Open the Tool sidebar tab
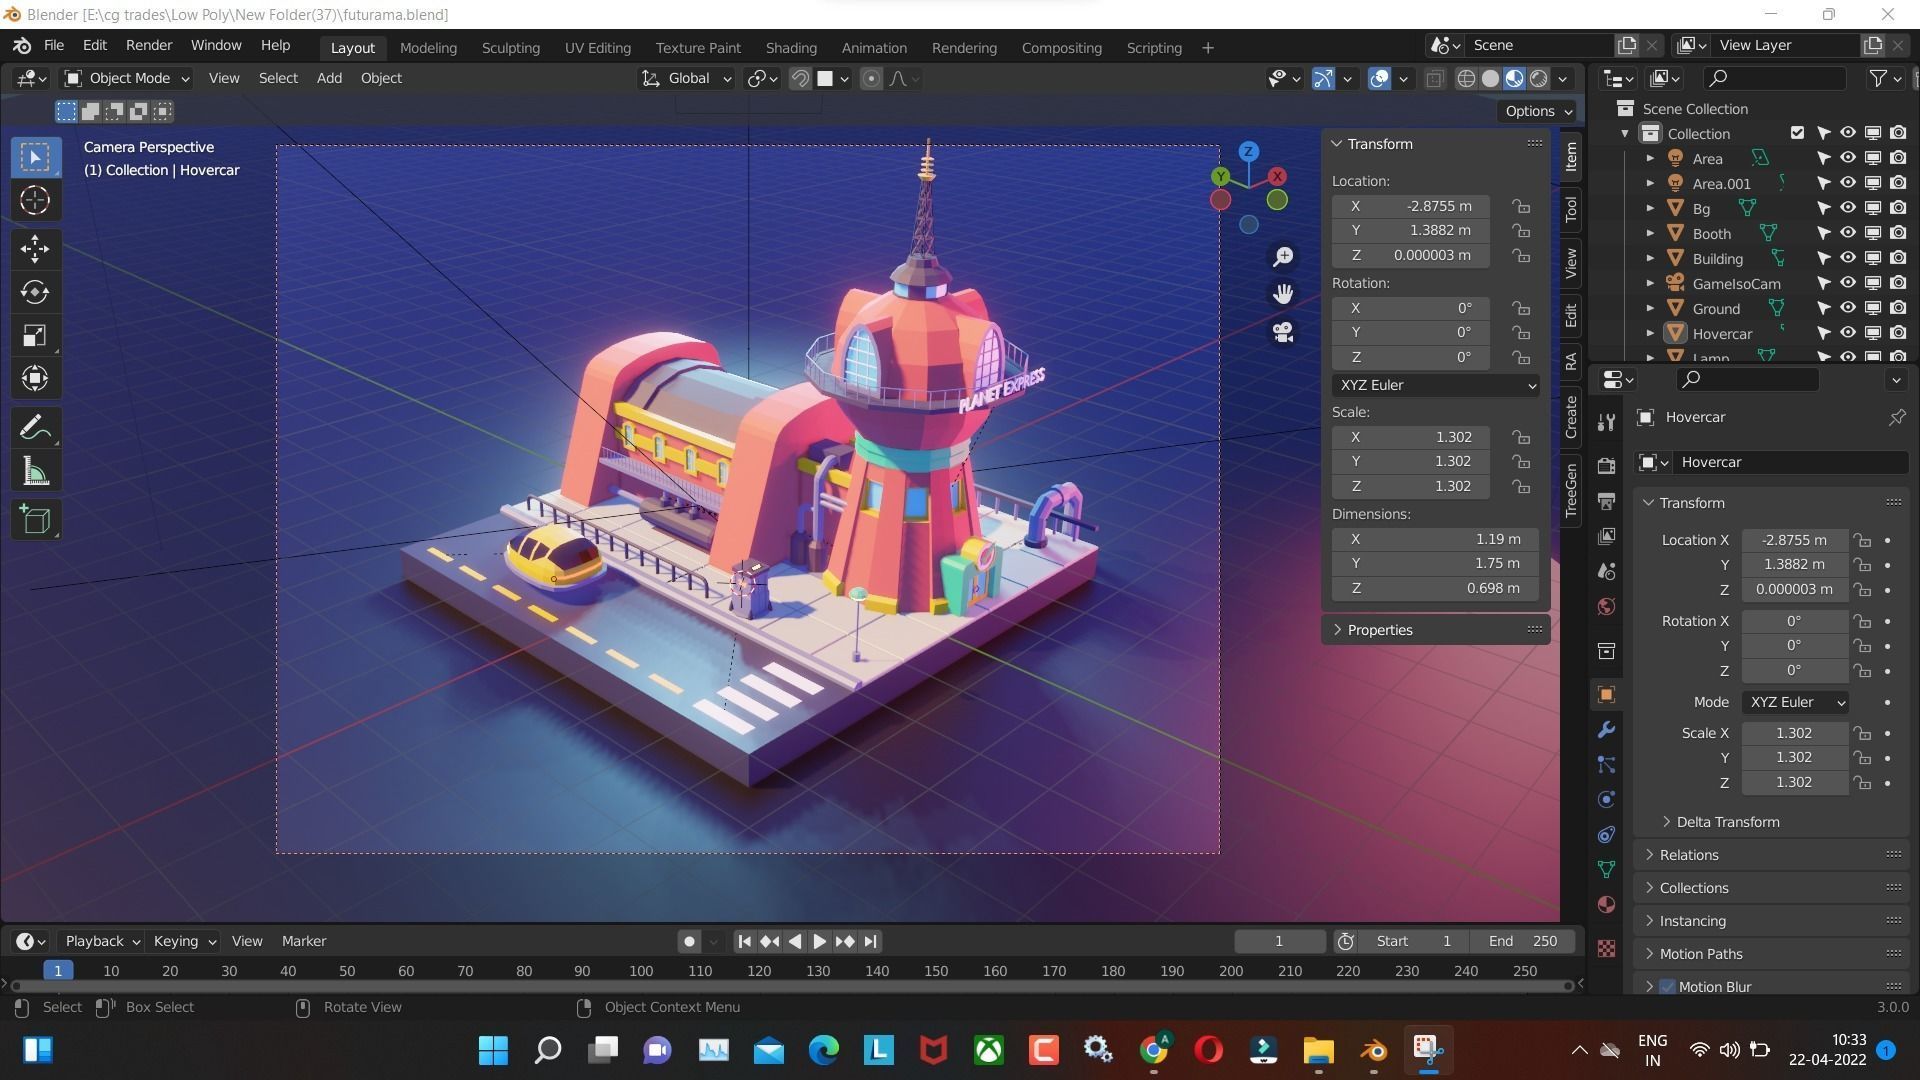This screenshot has height=1080, width=1920. (x=1571, y=210)
